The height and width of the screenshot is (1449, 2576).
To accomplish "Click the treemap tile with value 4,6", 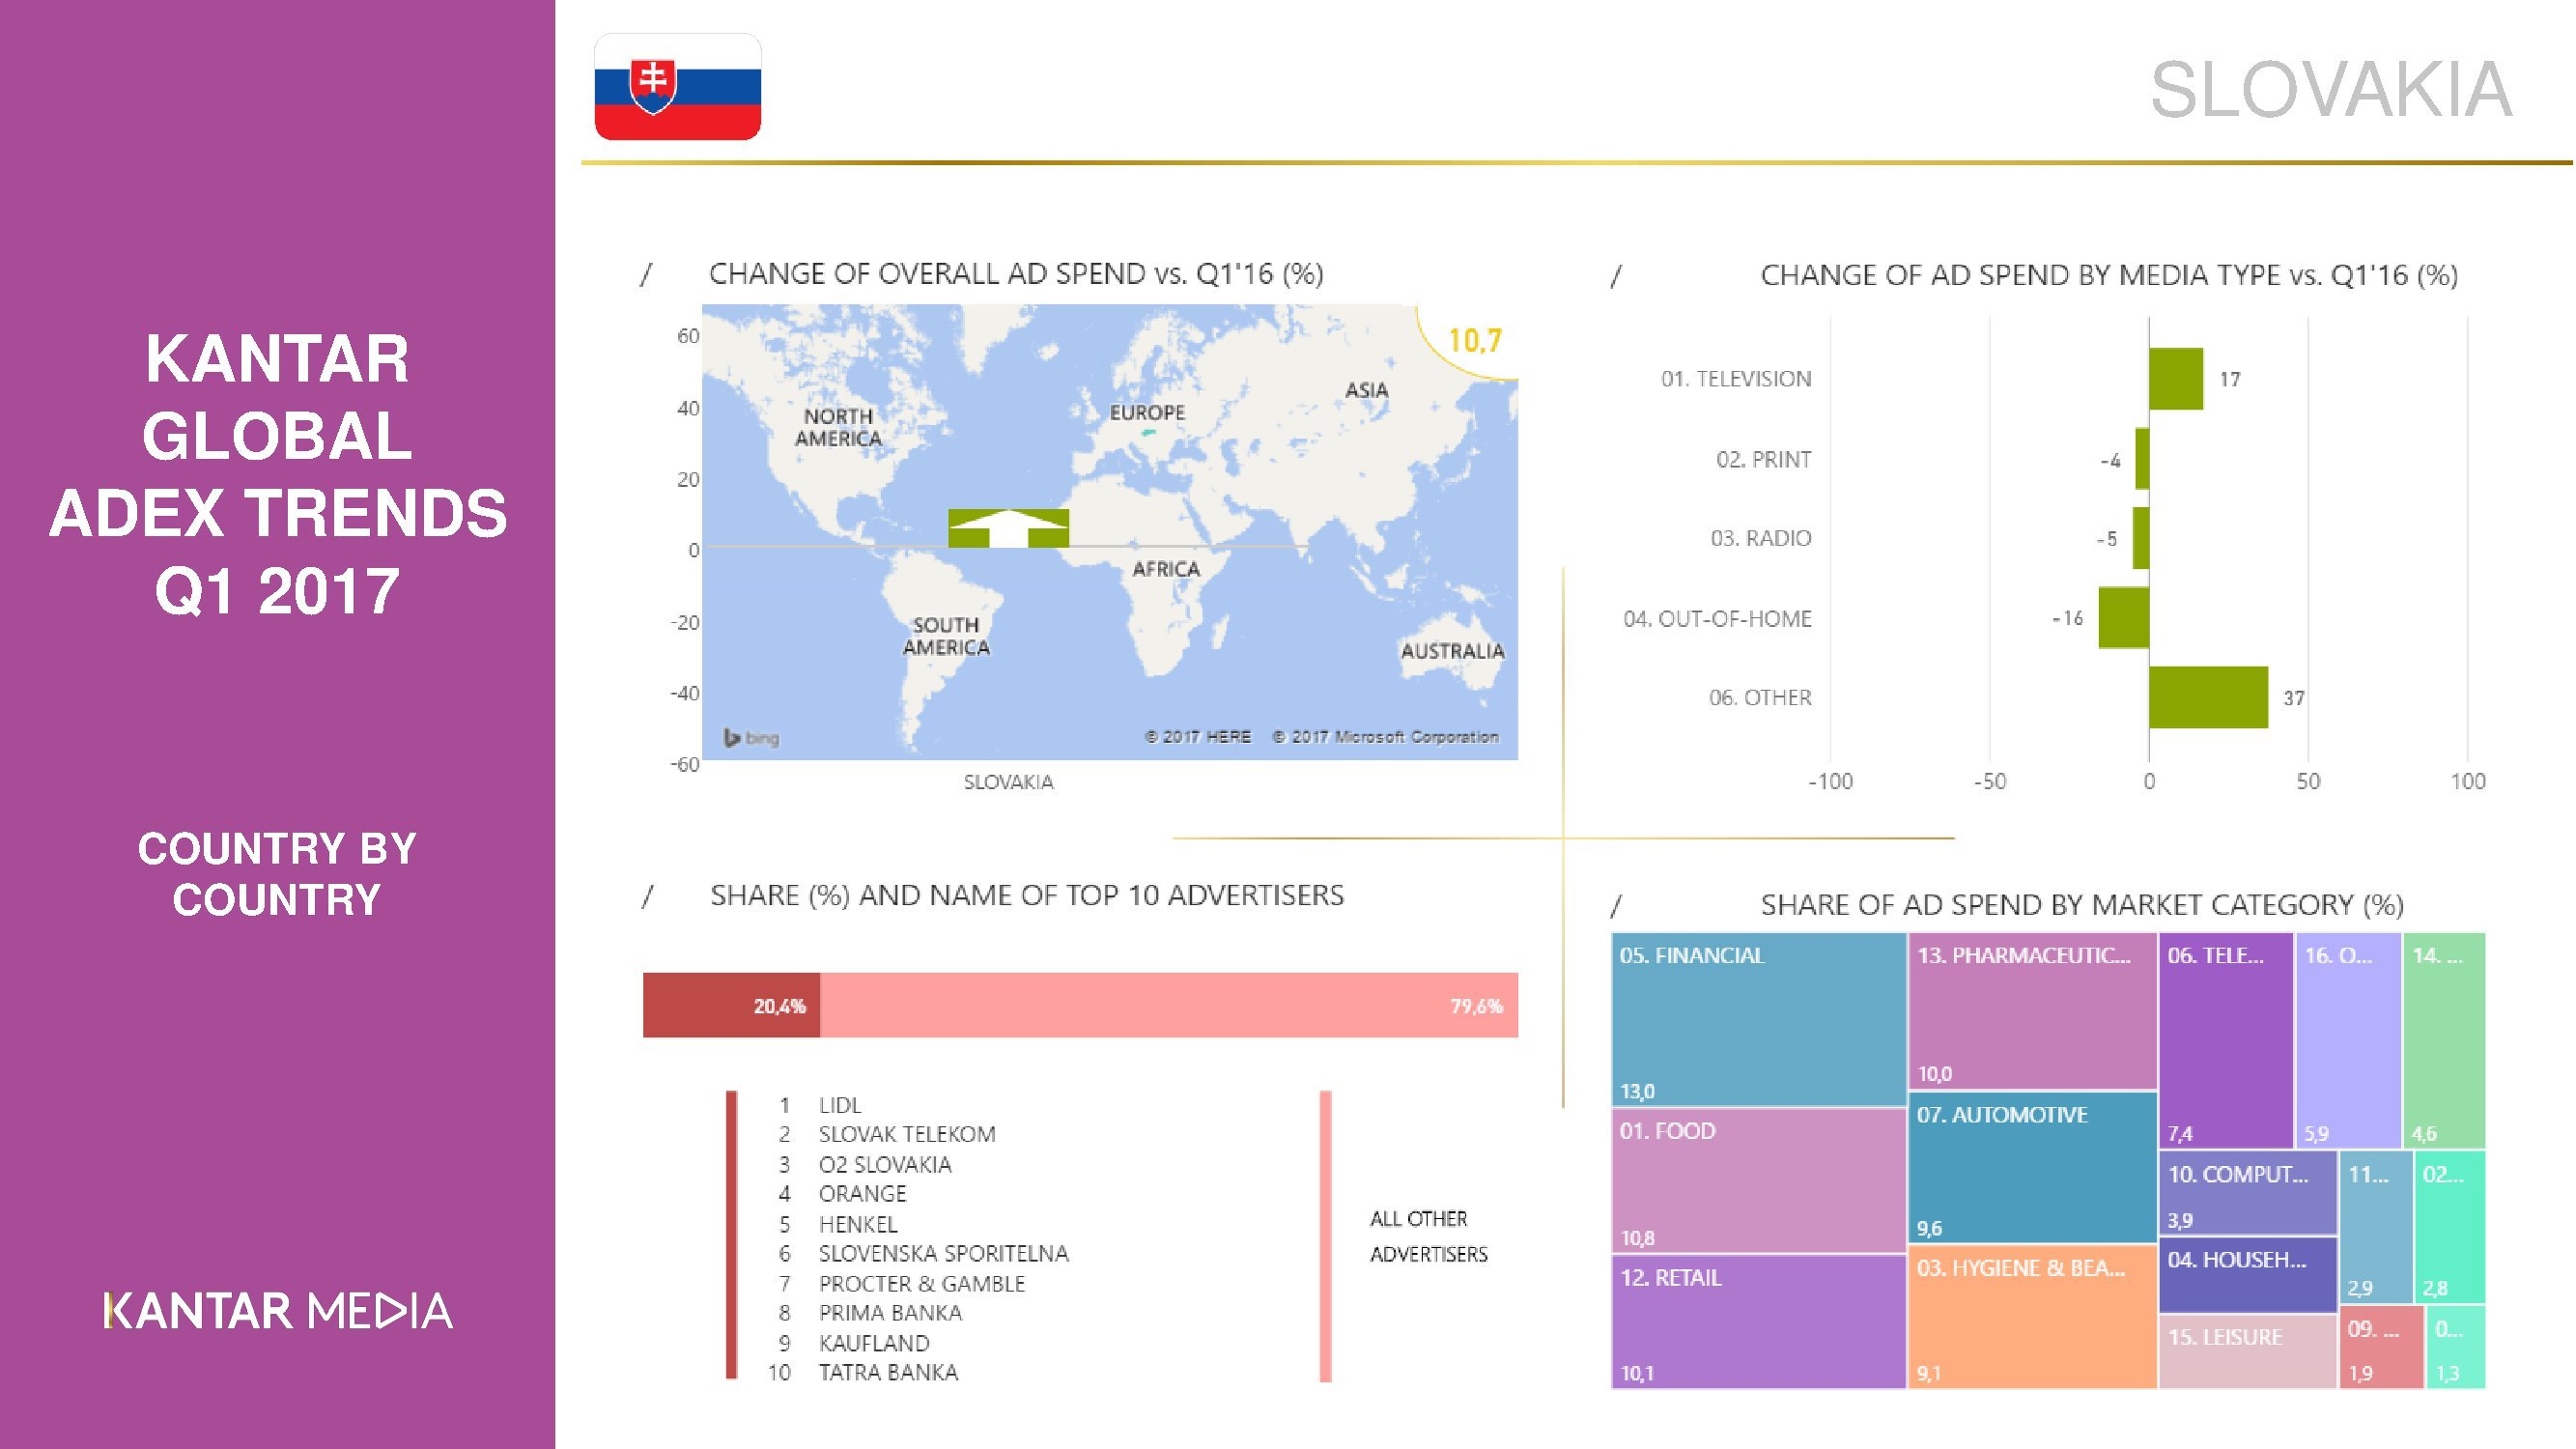I will pyautogui.click(x=2445, y=1040).
